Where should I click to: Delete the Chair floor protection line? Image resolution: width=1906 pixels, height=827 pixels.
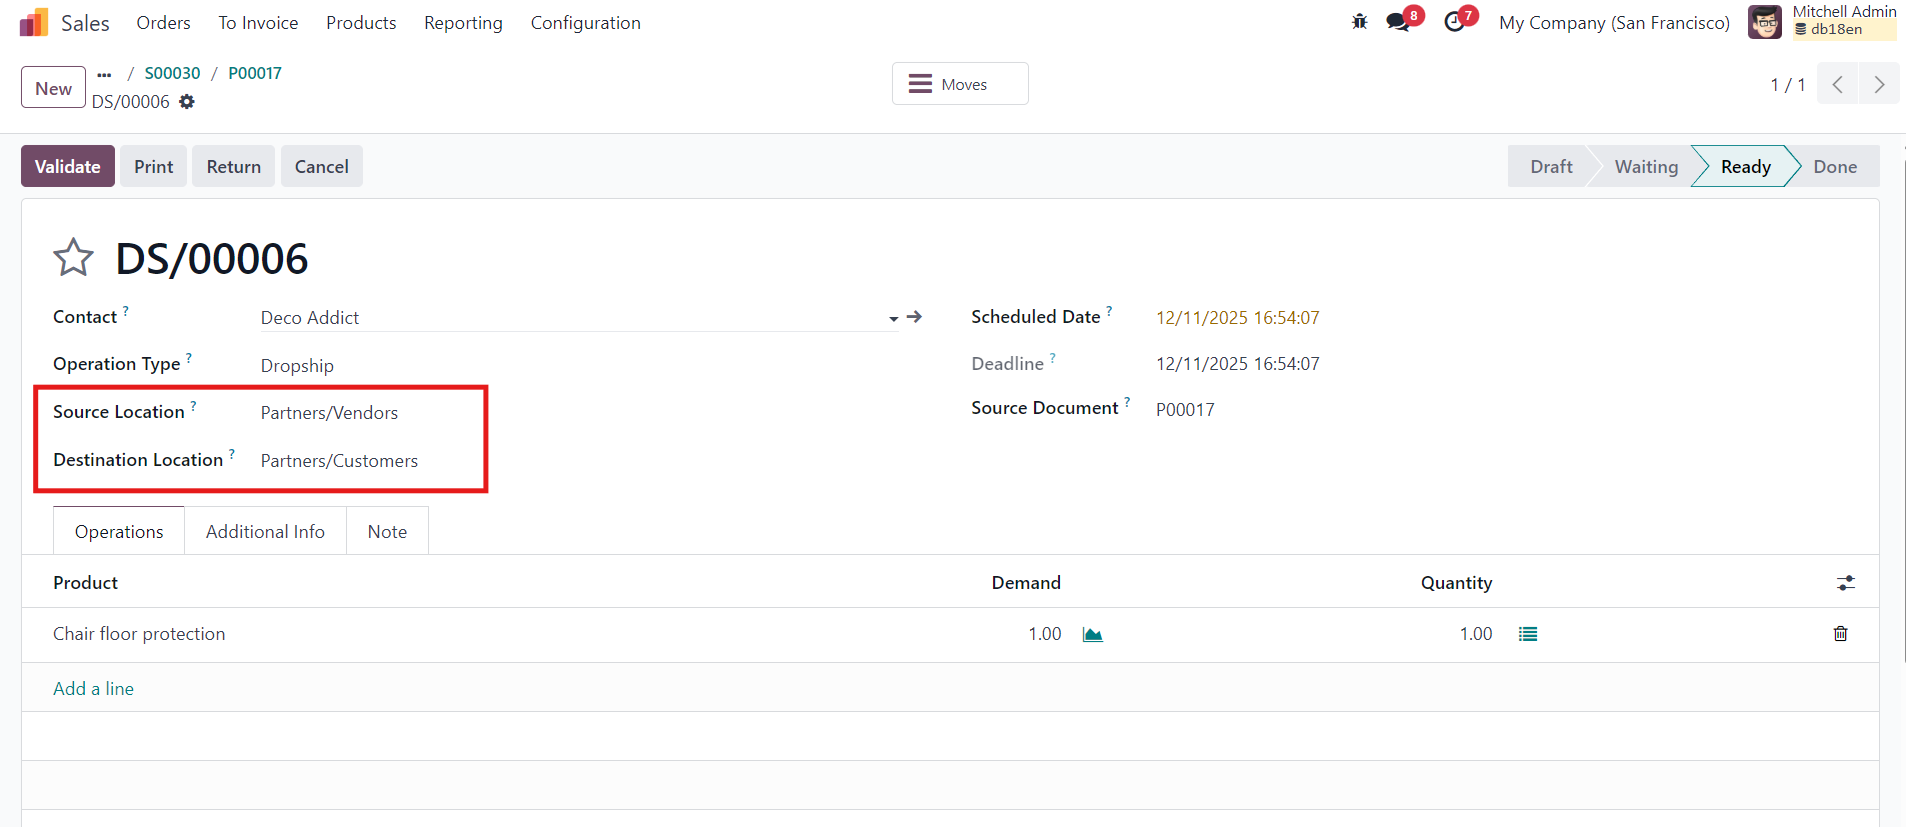coord(1840,634)
